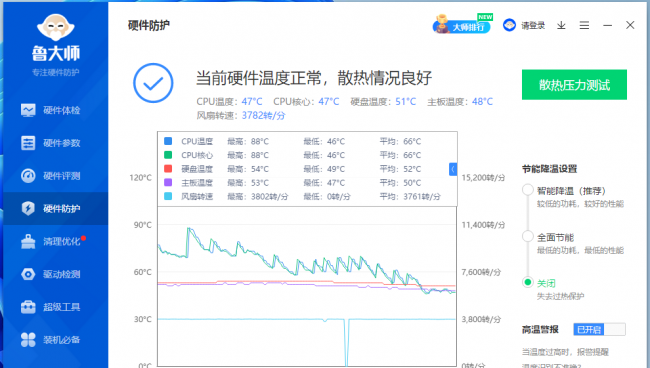Click the temperature-normal checkmark circle icon
Screen dimensions: 650x368
[153, 83]
